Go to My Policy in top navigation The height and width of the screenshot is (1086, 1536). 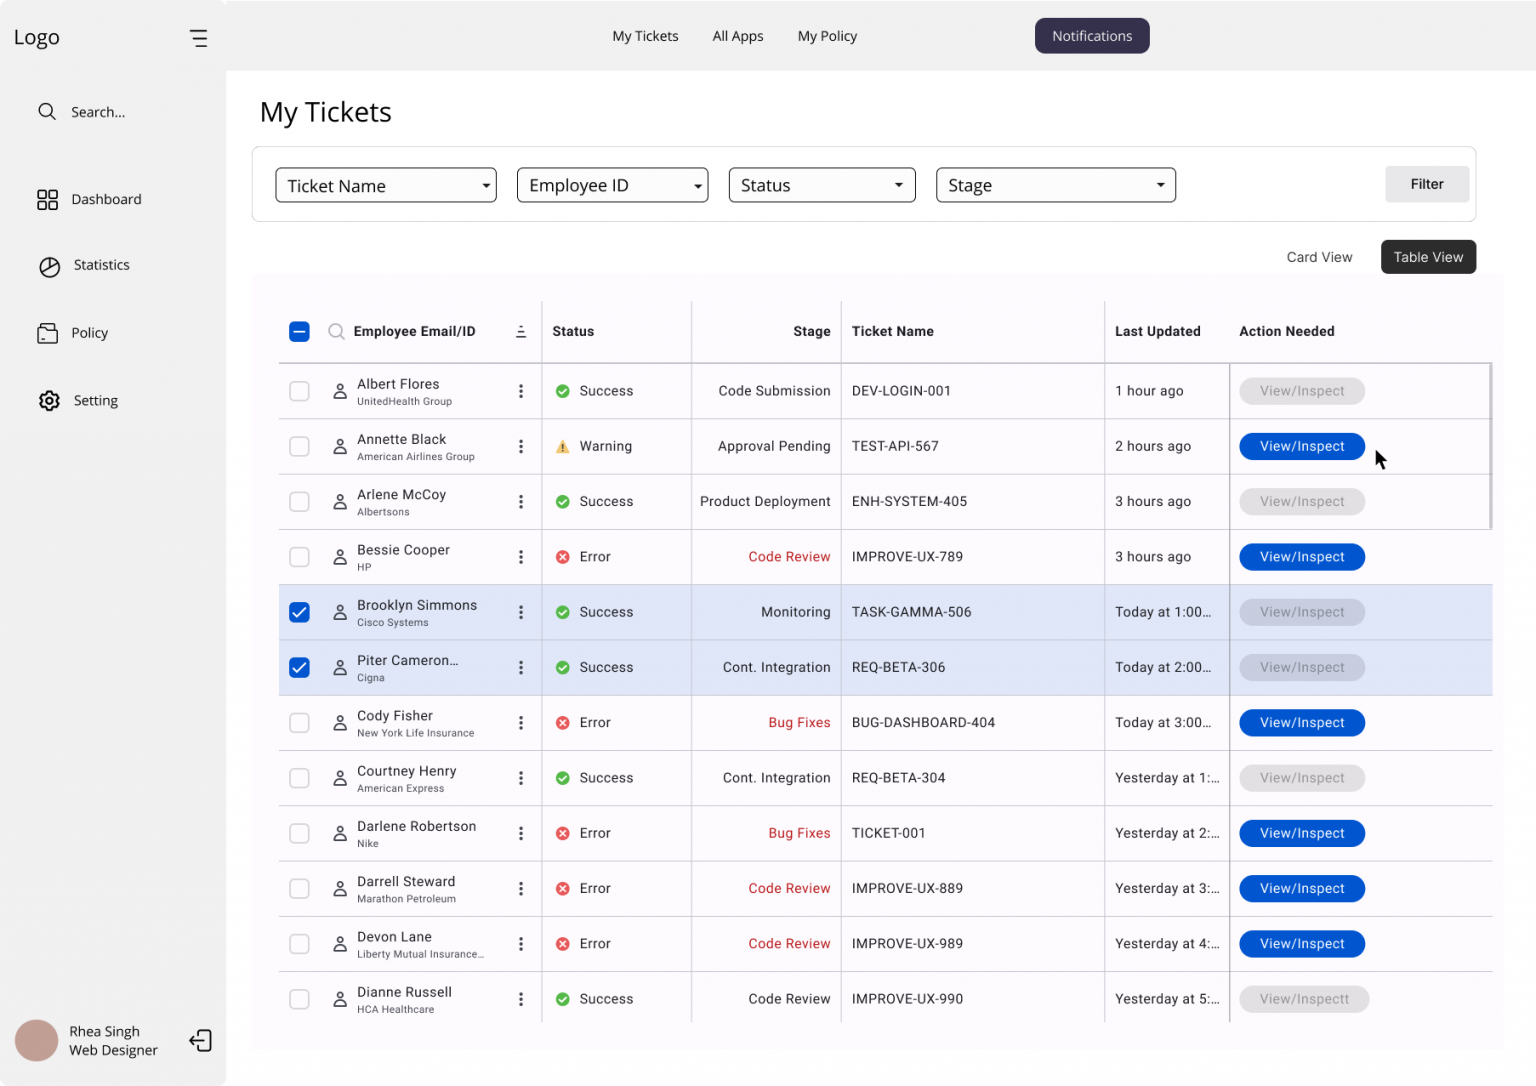click(x=827, y=36)
